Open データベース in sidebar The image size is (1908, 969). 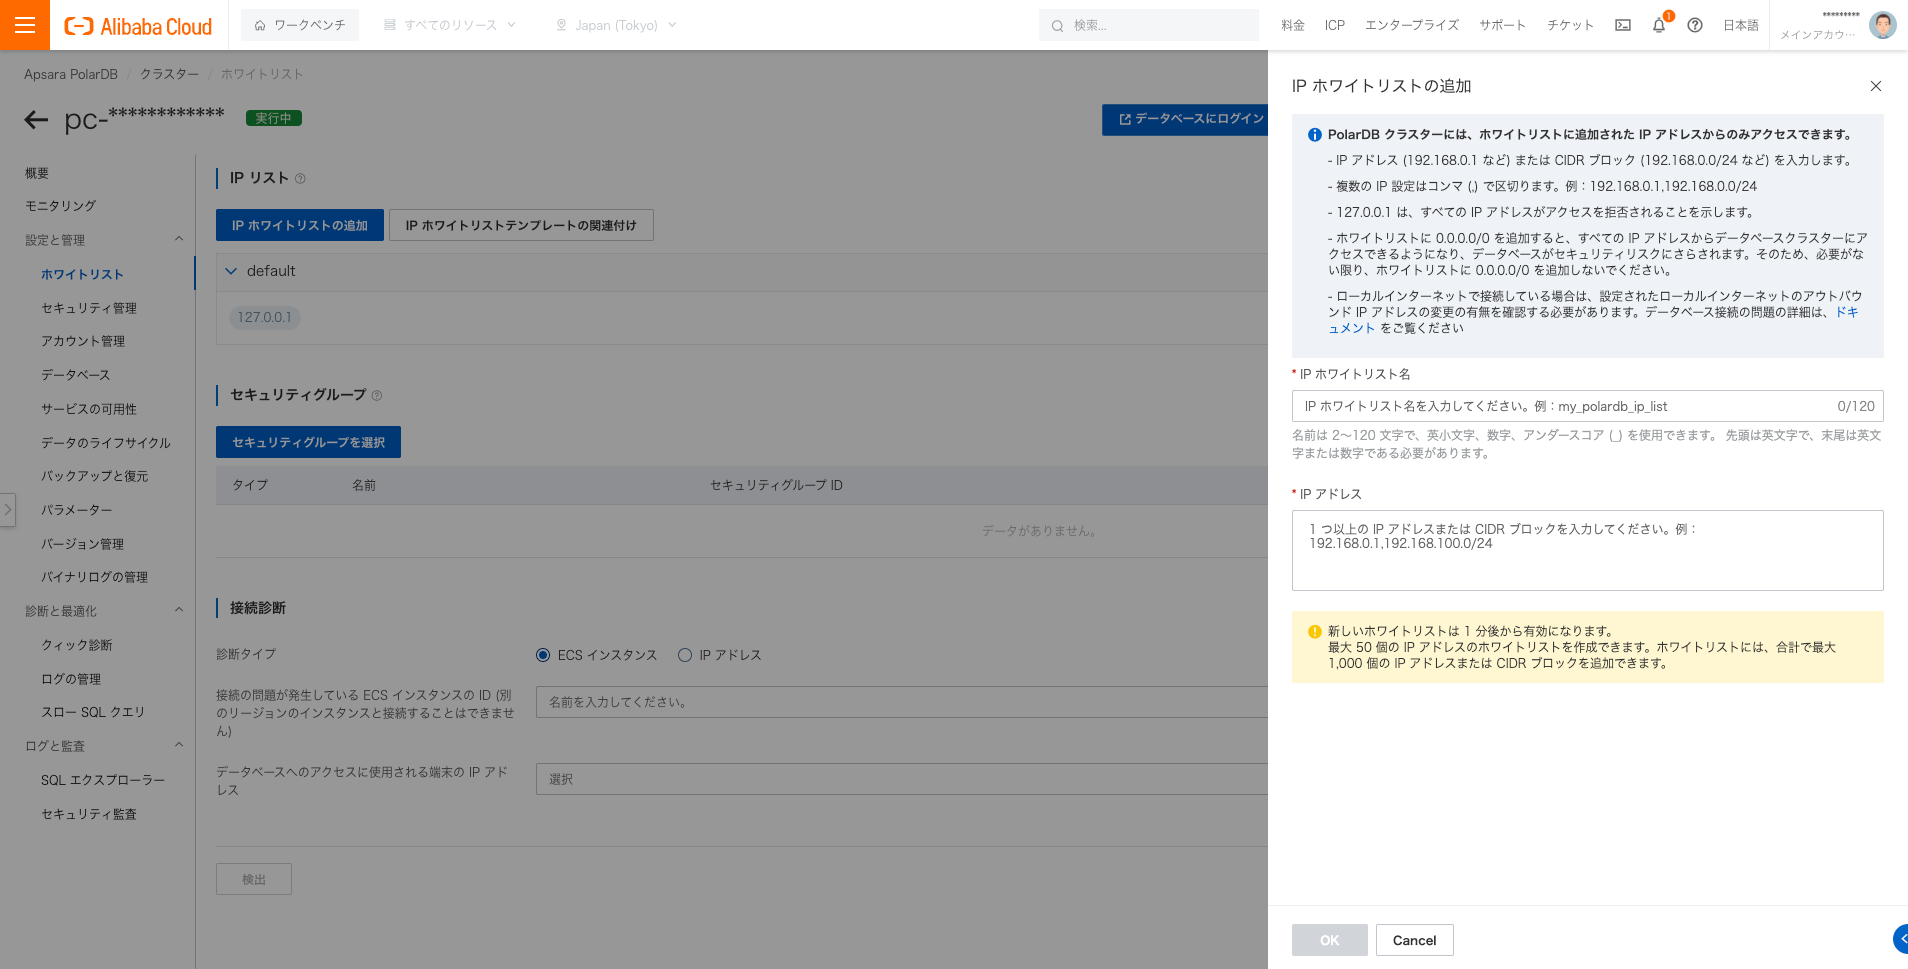coord(76,375)
